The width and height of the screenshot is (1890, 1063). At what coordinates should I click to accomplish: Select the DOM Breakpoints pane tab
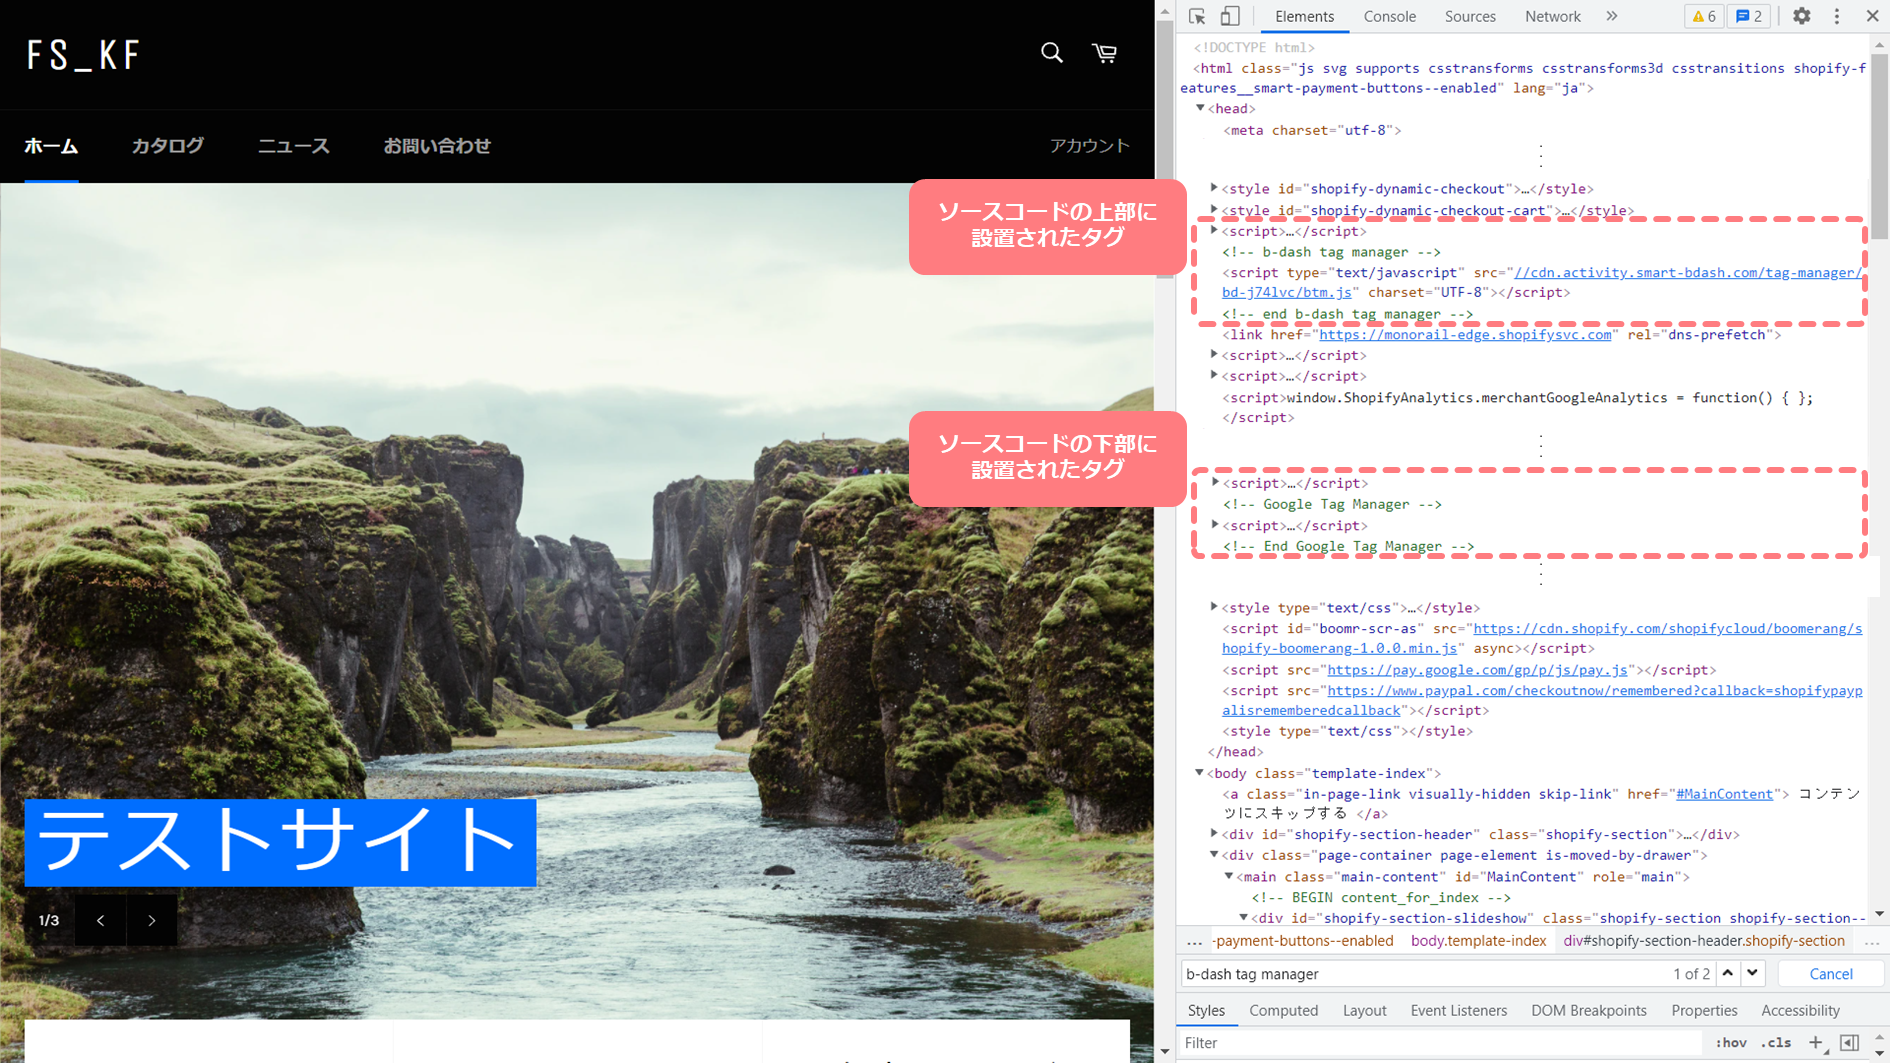[x=1588, y=1010]
